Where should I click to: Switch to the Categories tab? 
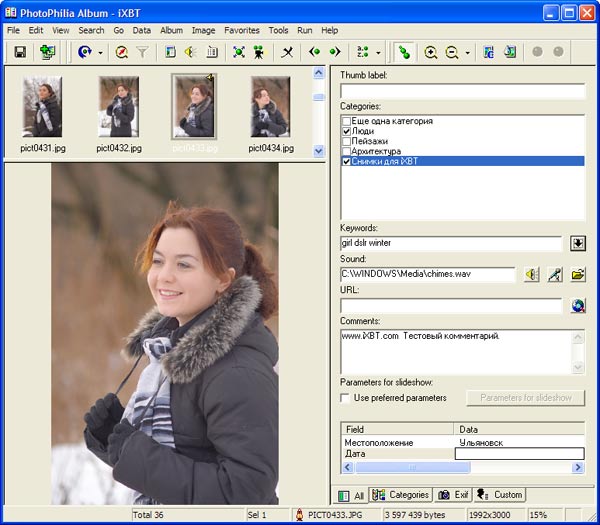click(x=400, y=495)
